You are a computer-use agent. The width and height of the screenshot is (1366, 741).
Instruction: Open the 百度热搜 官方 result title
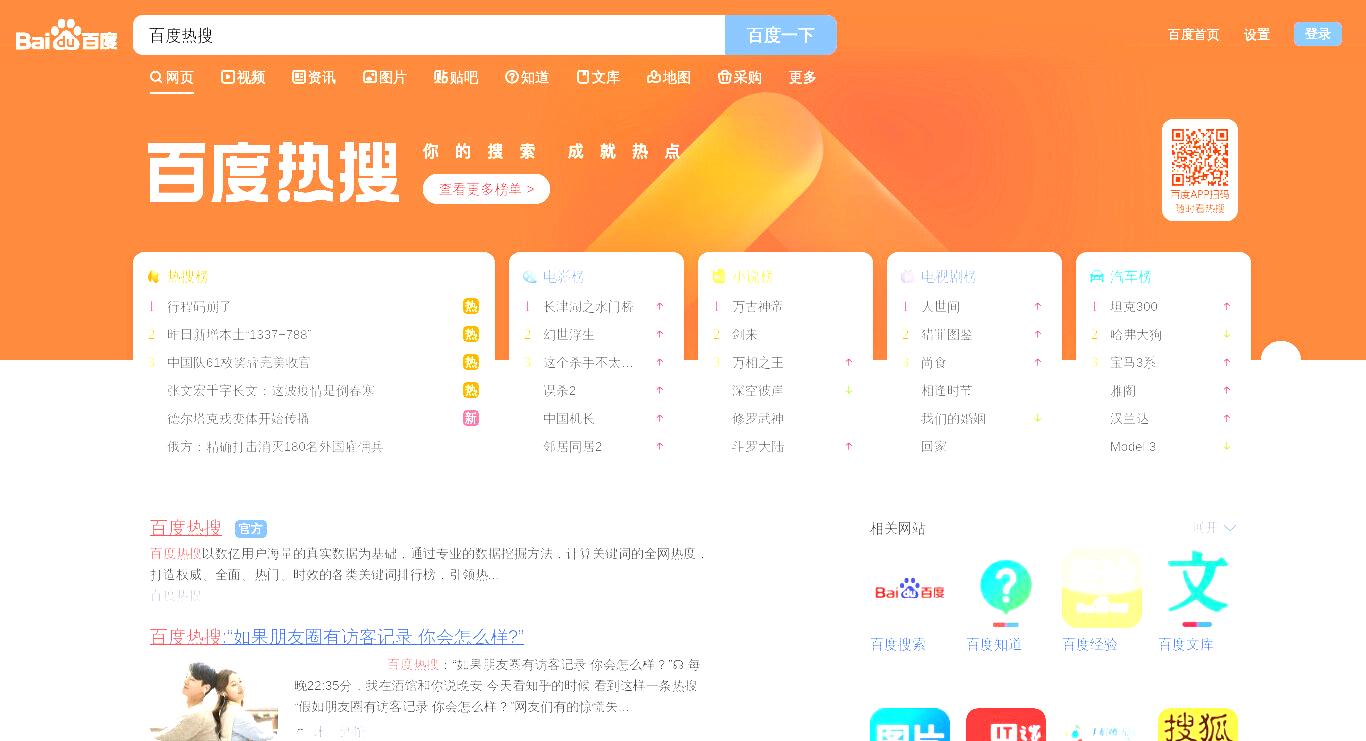[186, 527]
